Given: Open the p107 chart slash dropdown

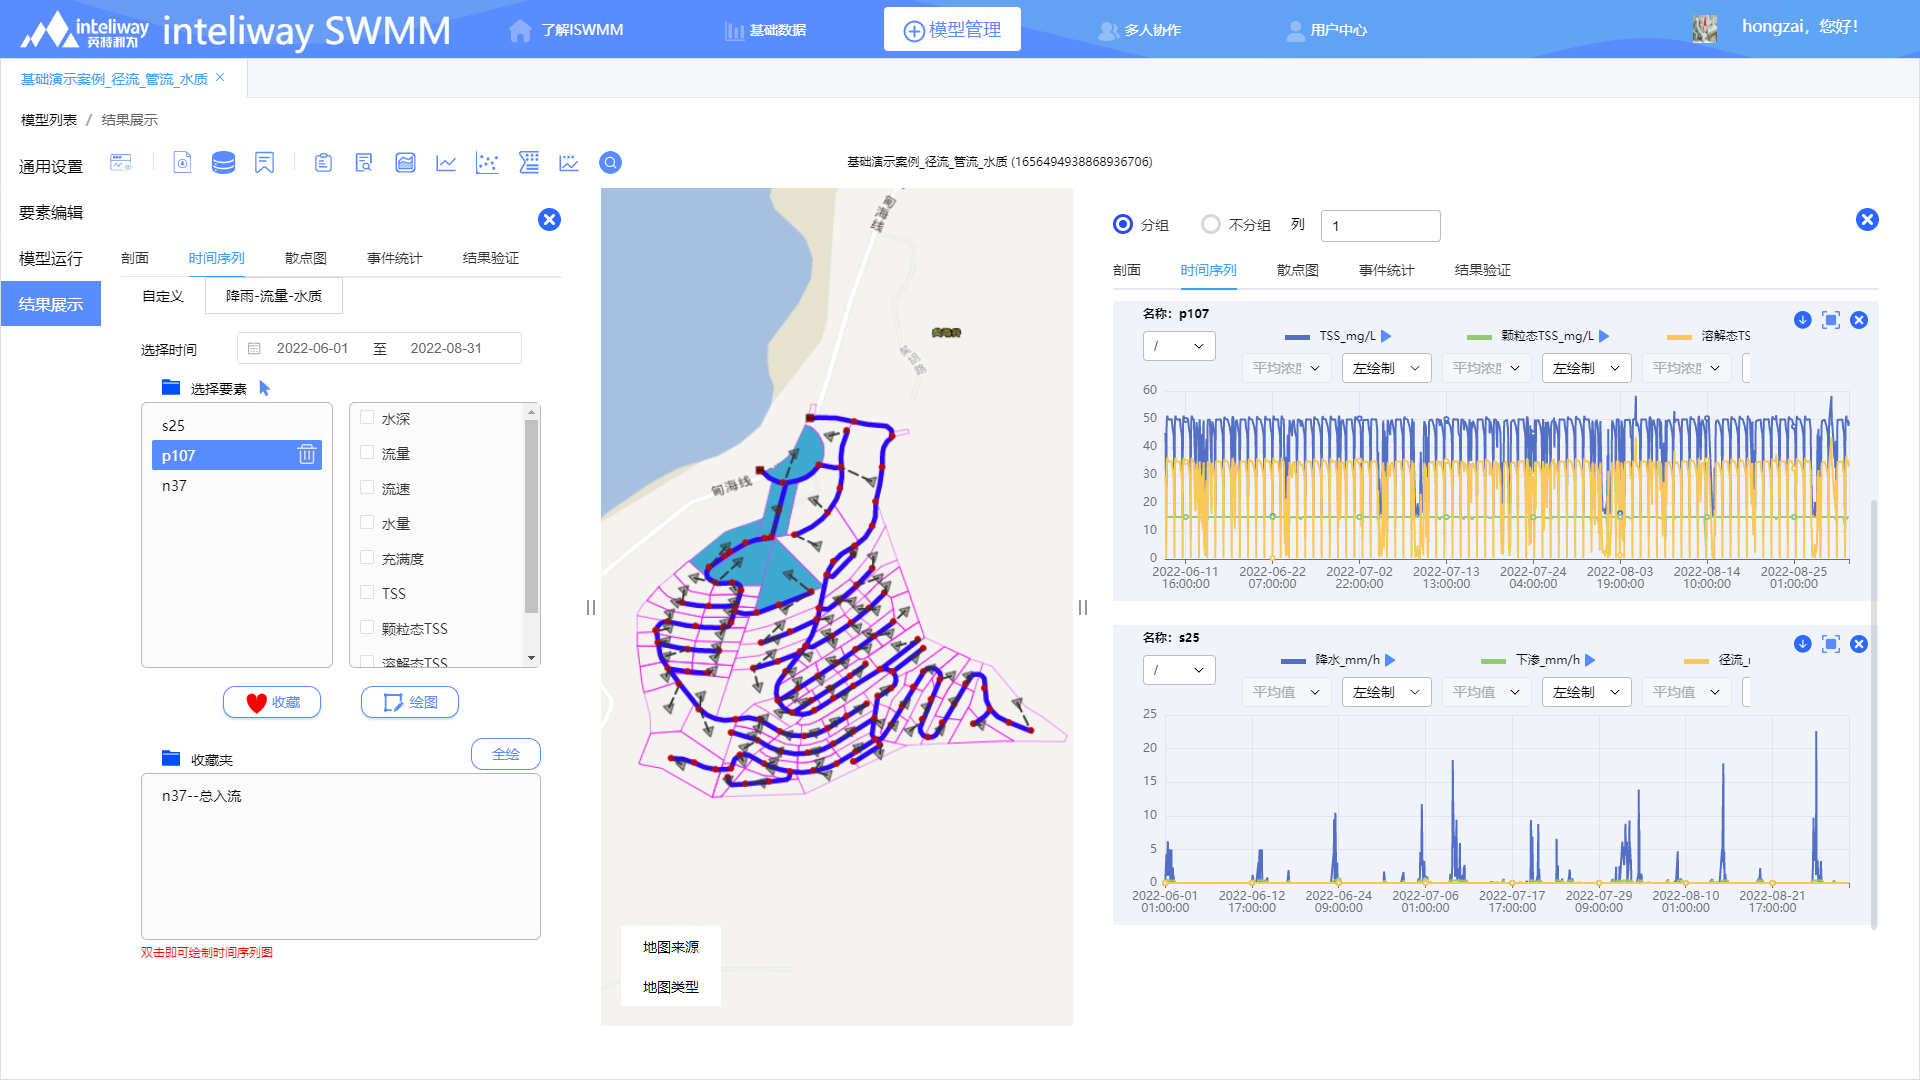Looking at the screenshot, I should click(1179, 346).
